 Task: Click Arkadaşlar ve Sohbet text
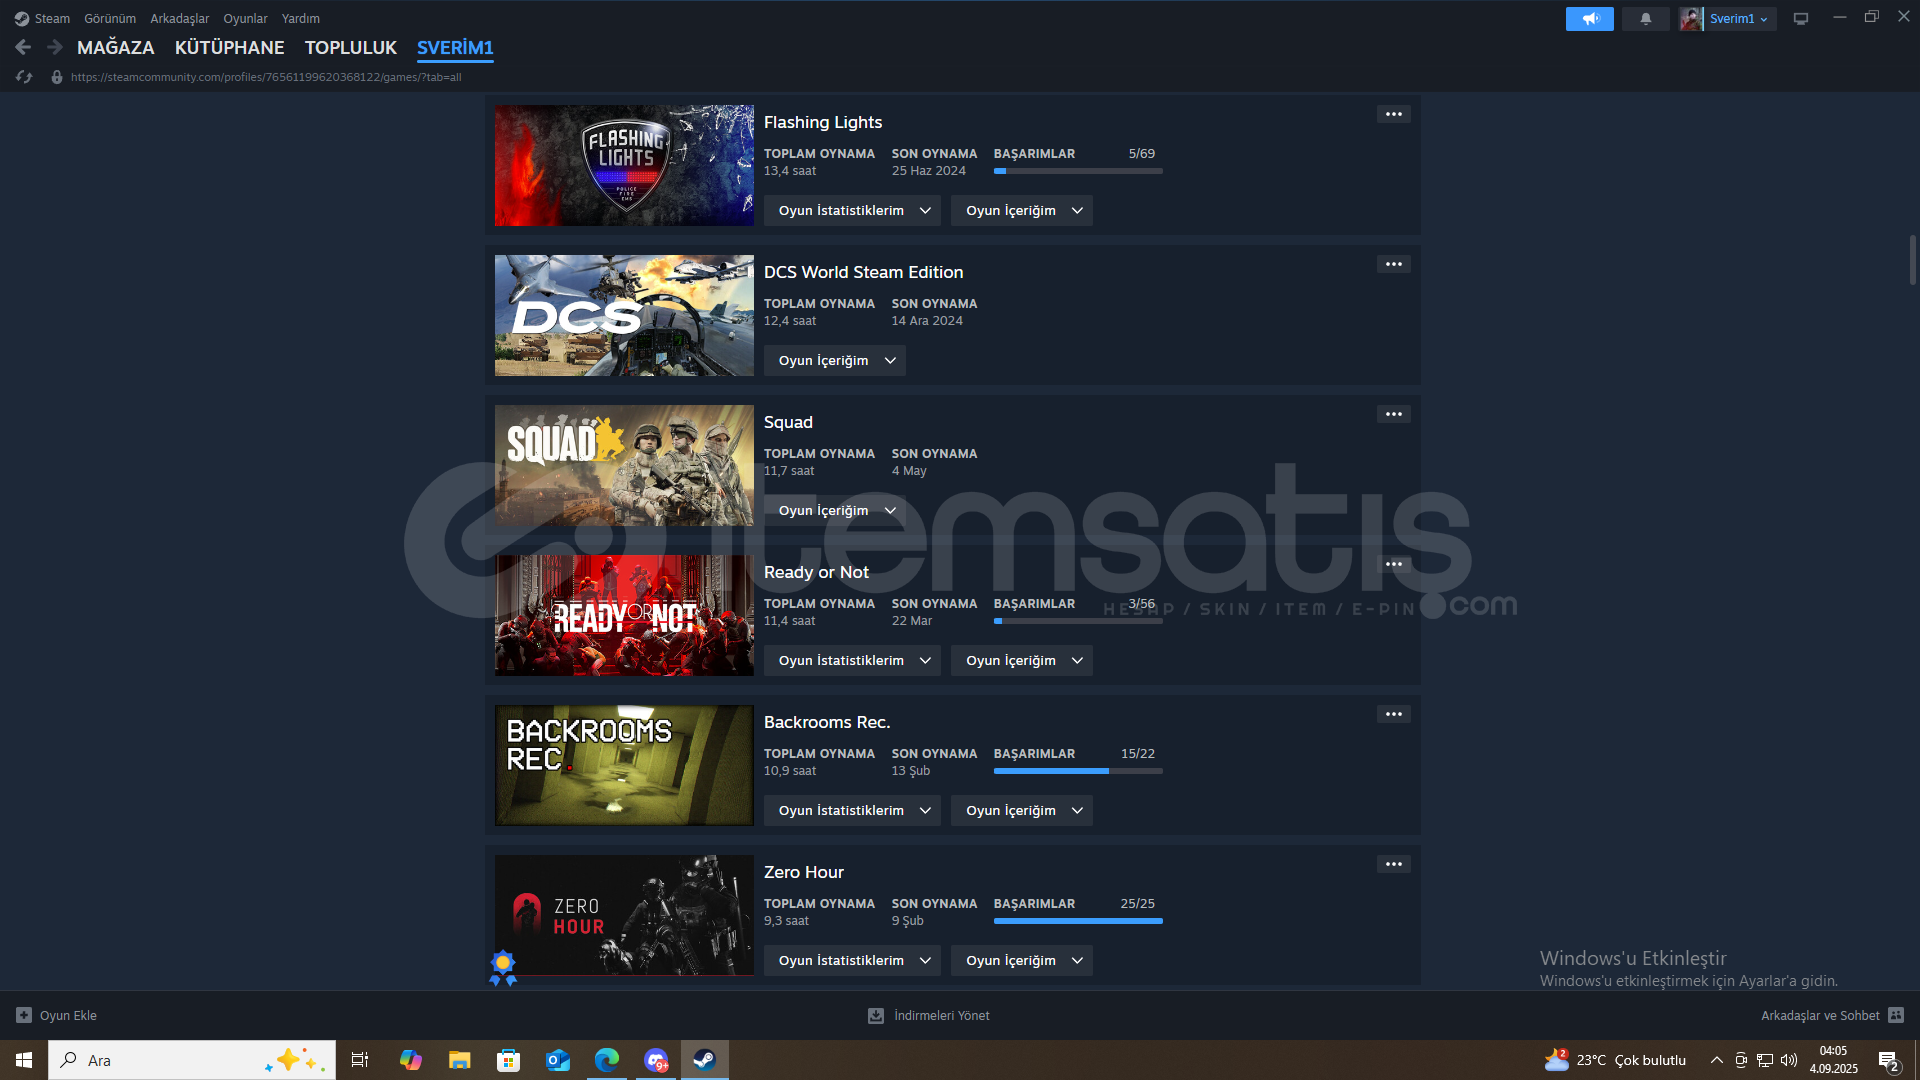(x=1820, y=1015)
